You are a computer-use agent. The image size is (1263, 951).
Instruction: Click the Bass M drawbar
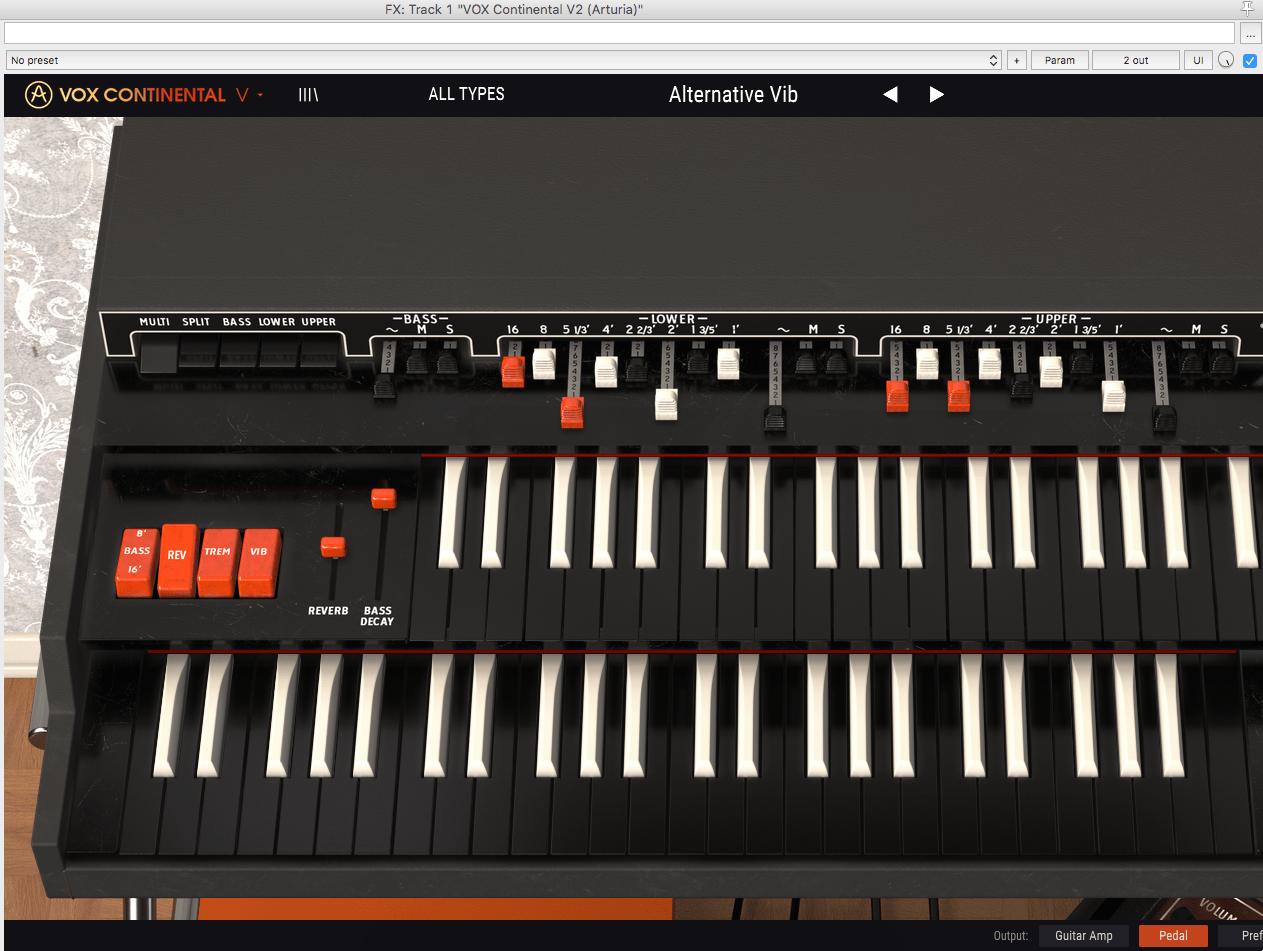pyautogui.click(x=417, y=362)
